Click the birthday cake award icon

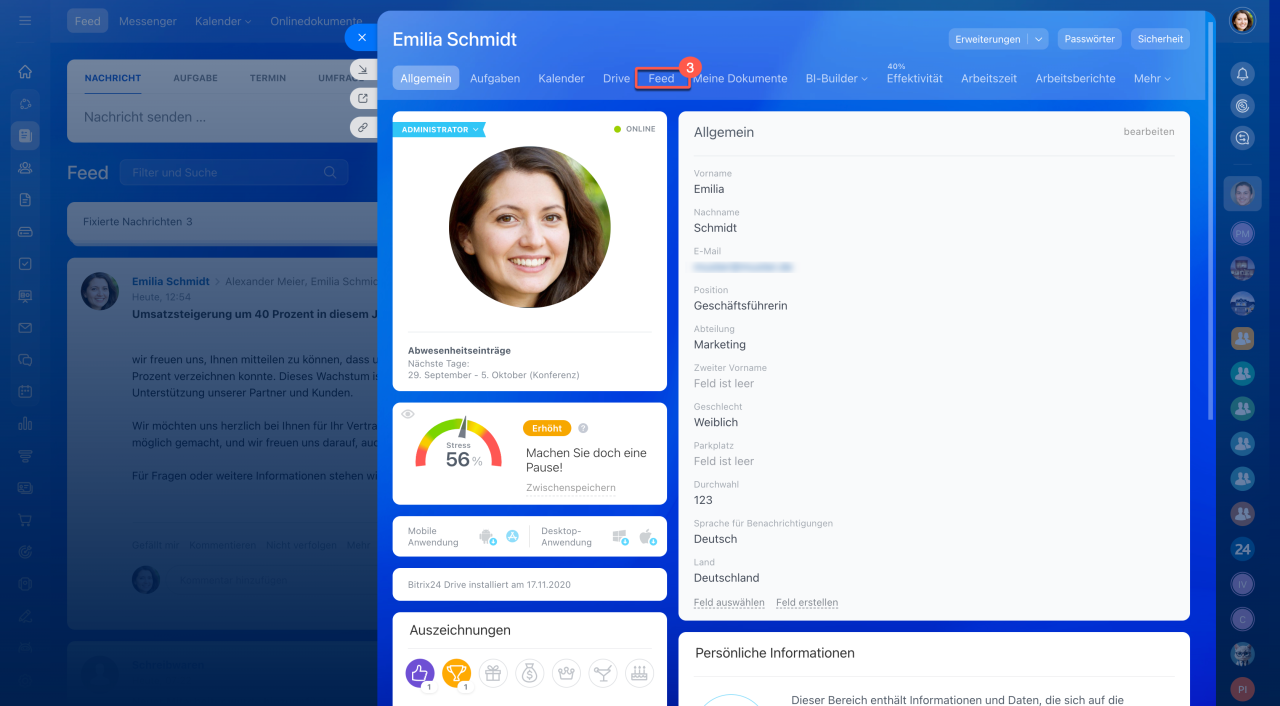[x=640, y=673]
